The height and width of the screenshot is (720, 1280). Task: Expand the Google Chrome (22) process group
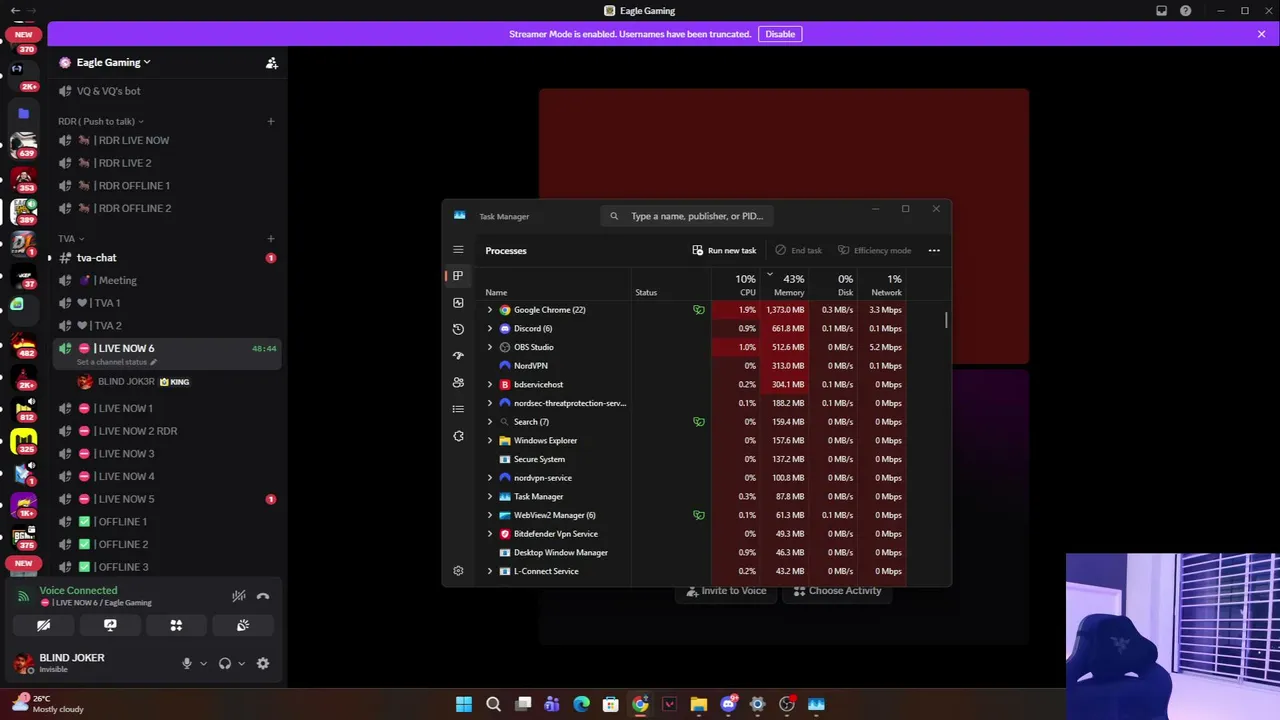490,310
